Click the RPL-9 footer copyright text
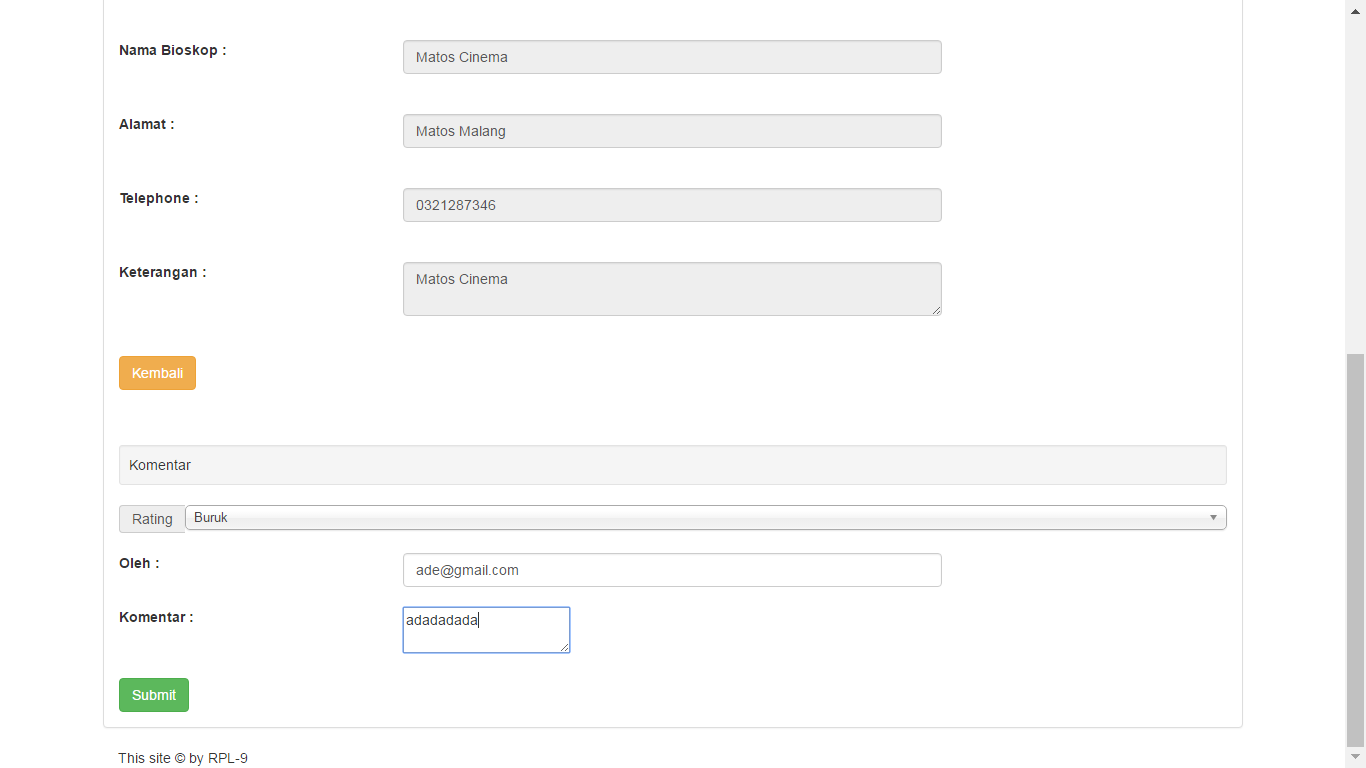Viewport: 1366px width, 768px height. 183,758
